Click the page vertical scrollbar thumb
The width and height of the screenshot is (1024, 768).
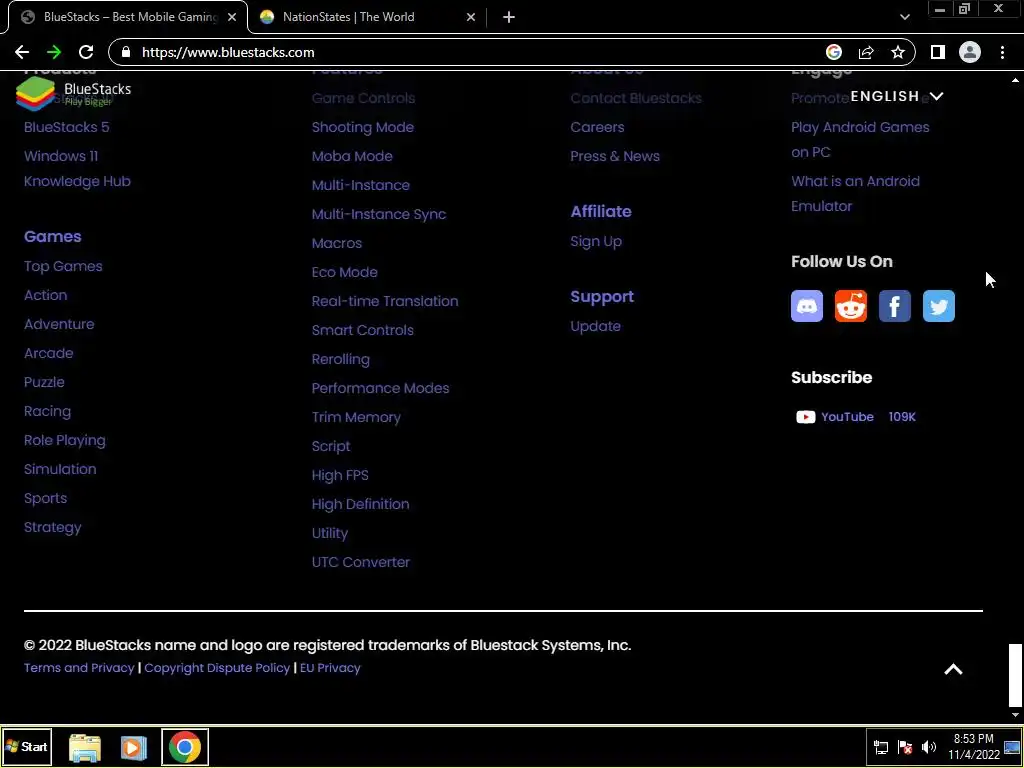click(1015, 675)
